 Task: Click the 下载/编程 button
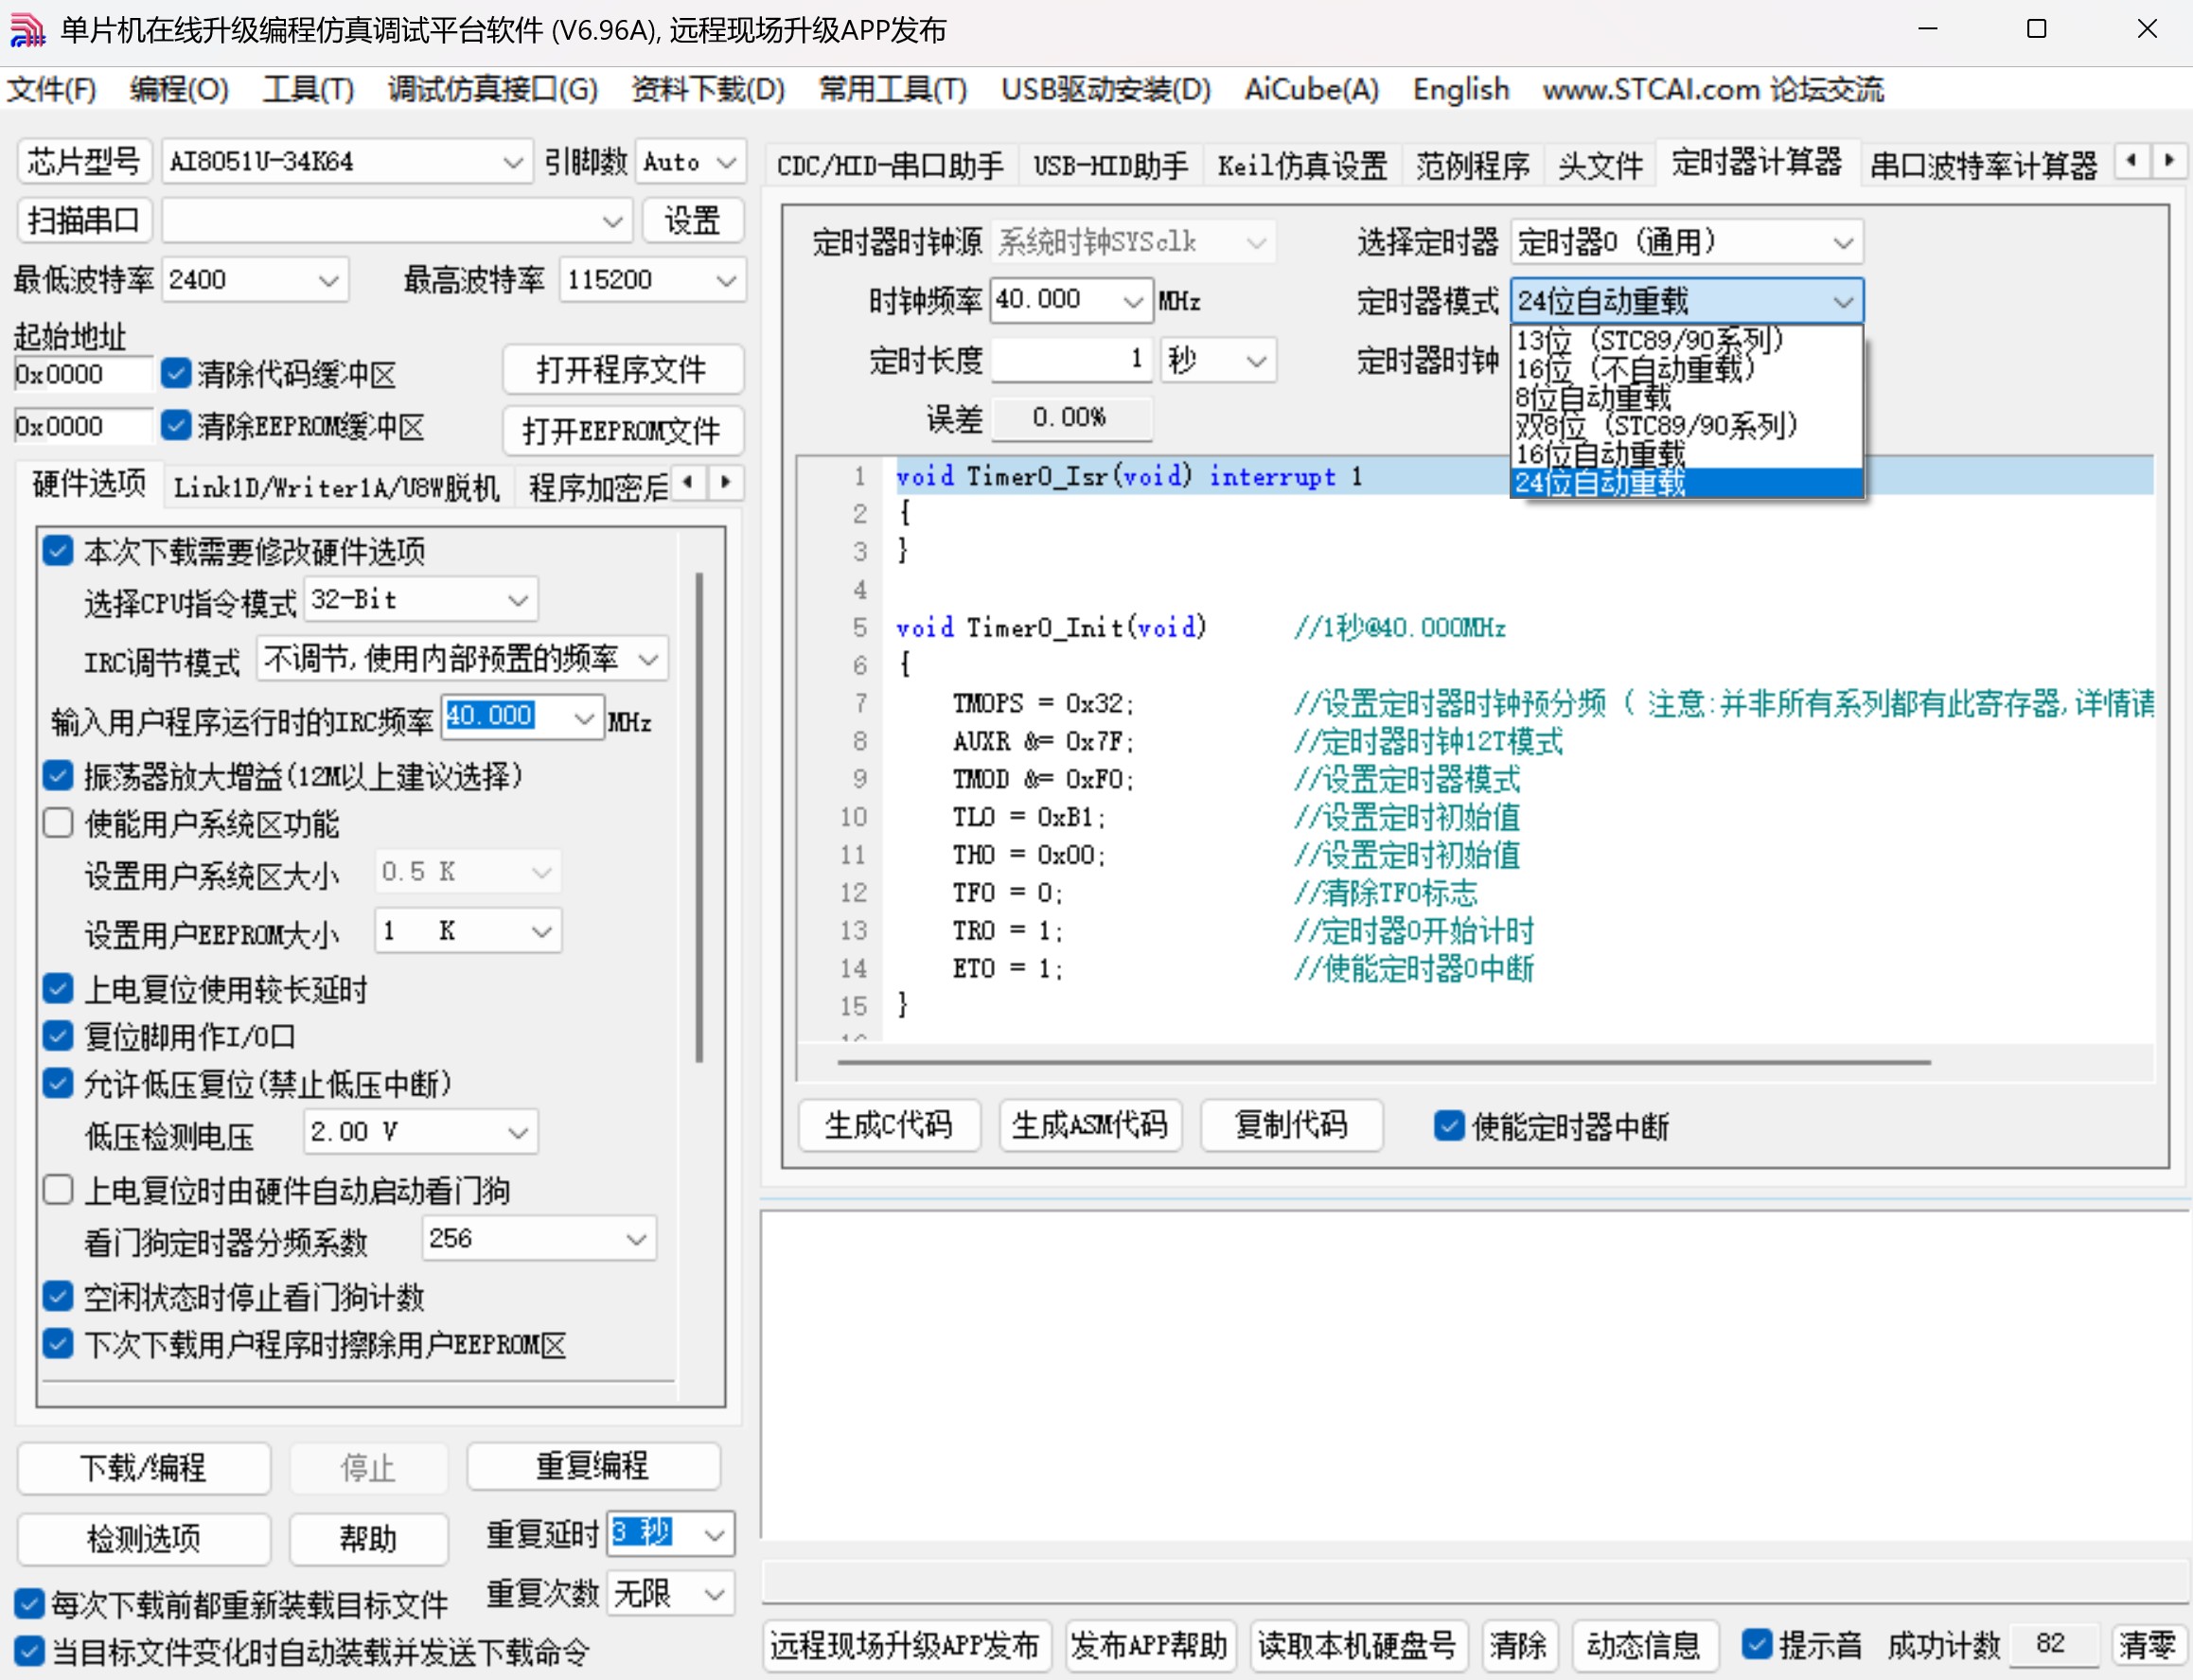coord(142,1468)
